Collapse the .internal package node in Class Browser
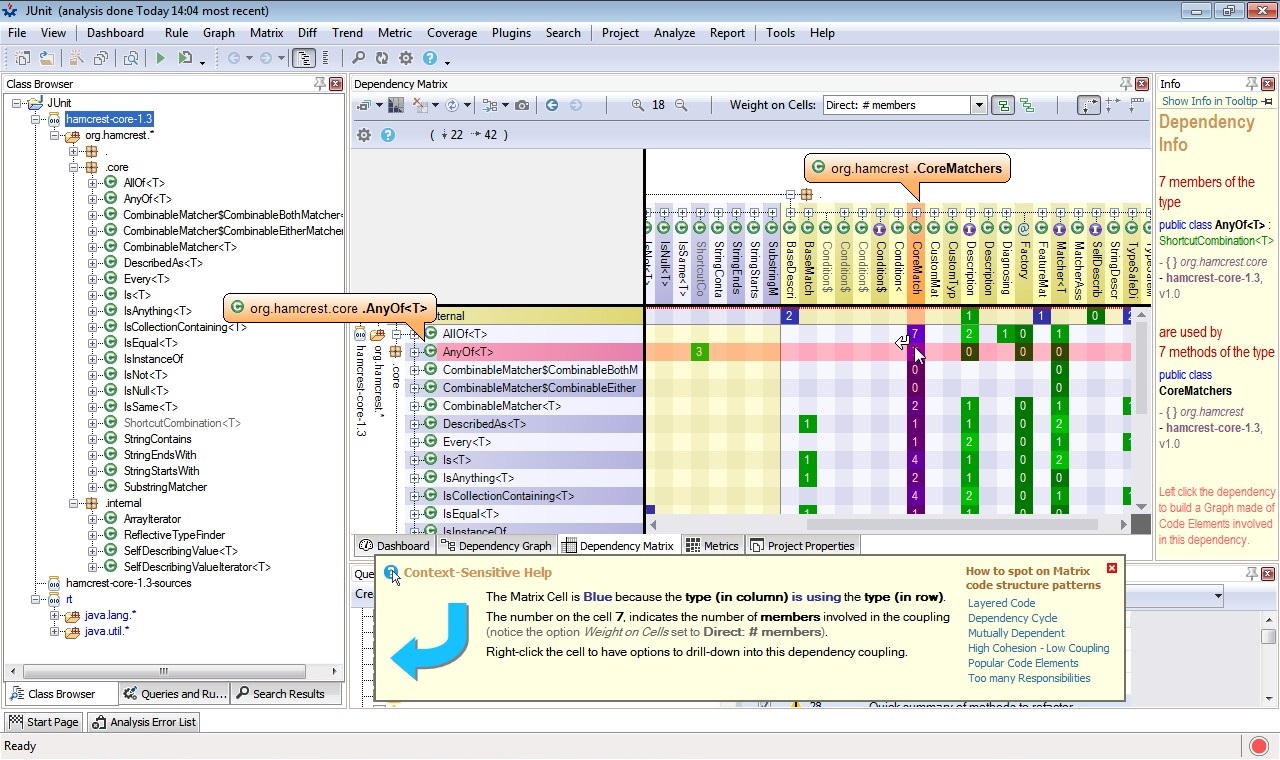Screen dimensions: 1280x760 coord(74,503)
